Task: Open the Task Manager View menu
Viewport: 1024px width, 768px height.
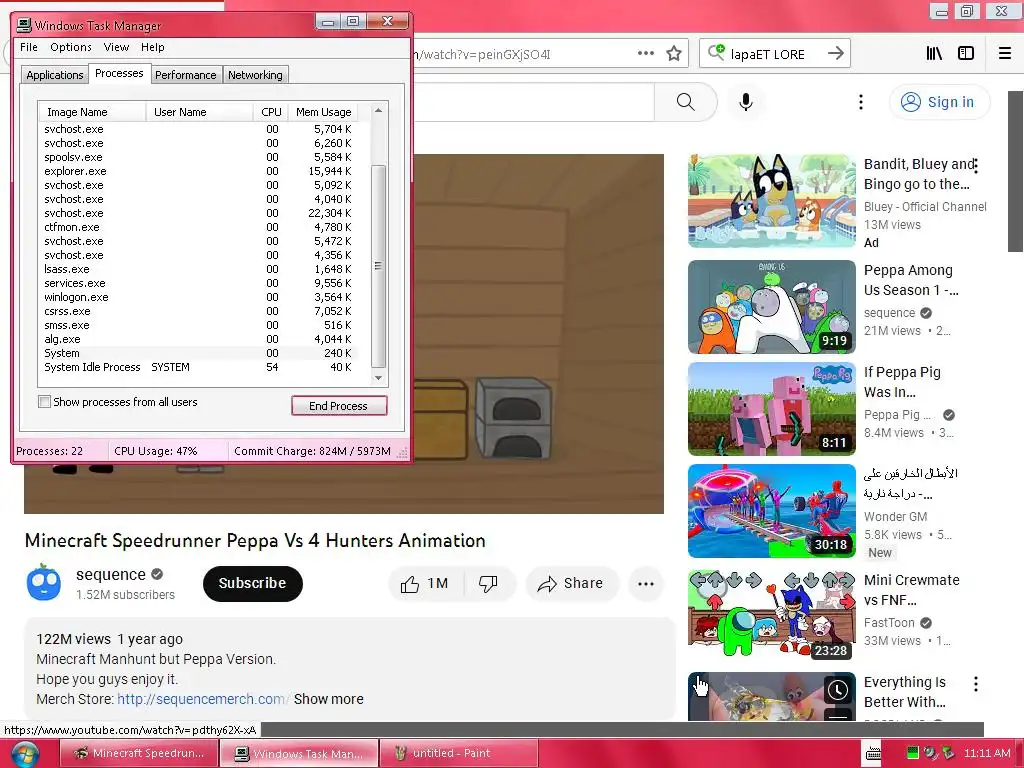Action: (116, 47)
